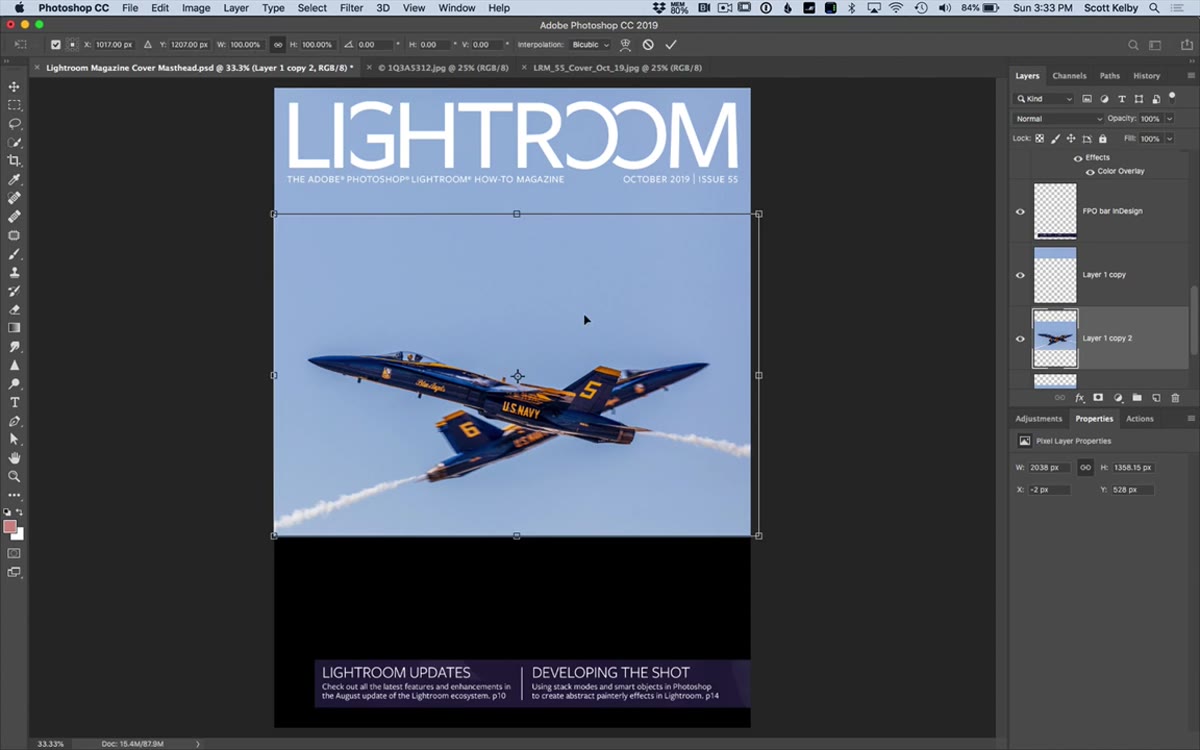Create a new layer icon
Viewport: 1200px width, 750px height.
coord(1156,398)
